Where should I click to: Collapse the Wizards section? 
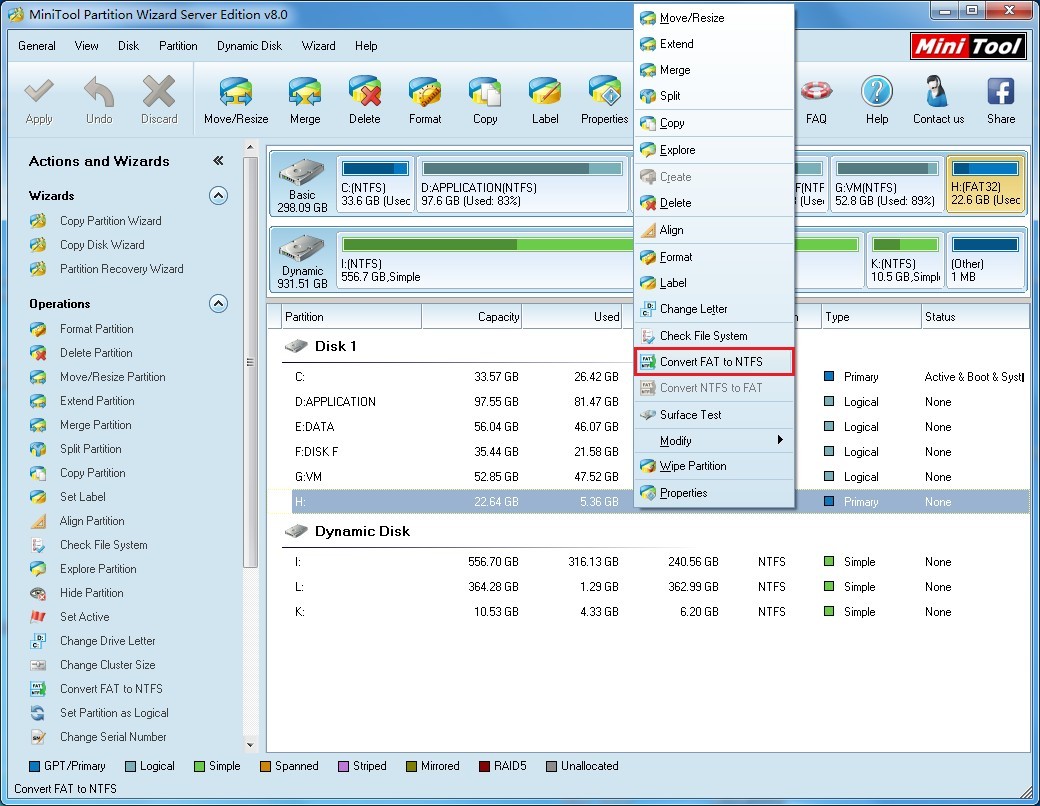[218, 196]
